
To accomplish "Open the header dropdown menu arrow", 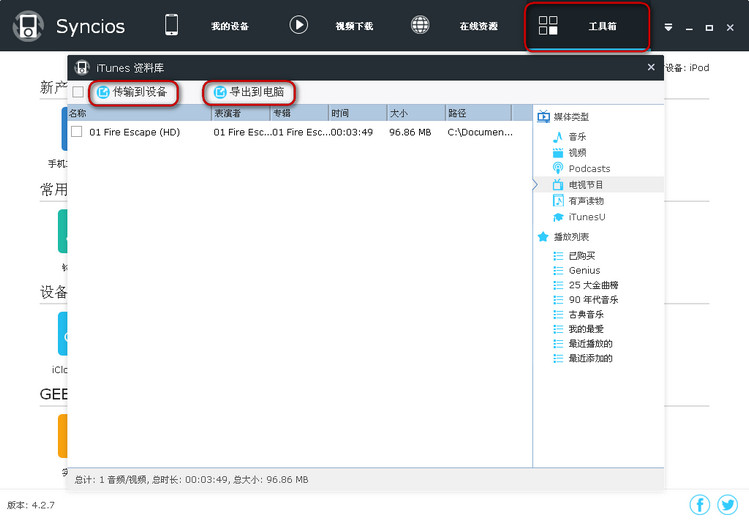I will pos(668,28).
